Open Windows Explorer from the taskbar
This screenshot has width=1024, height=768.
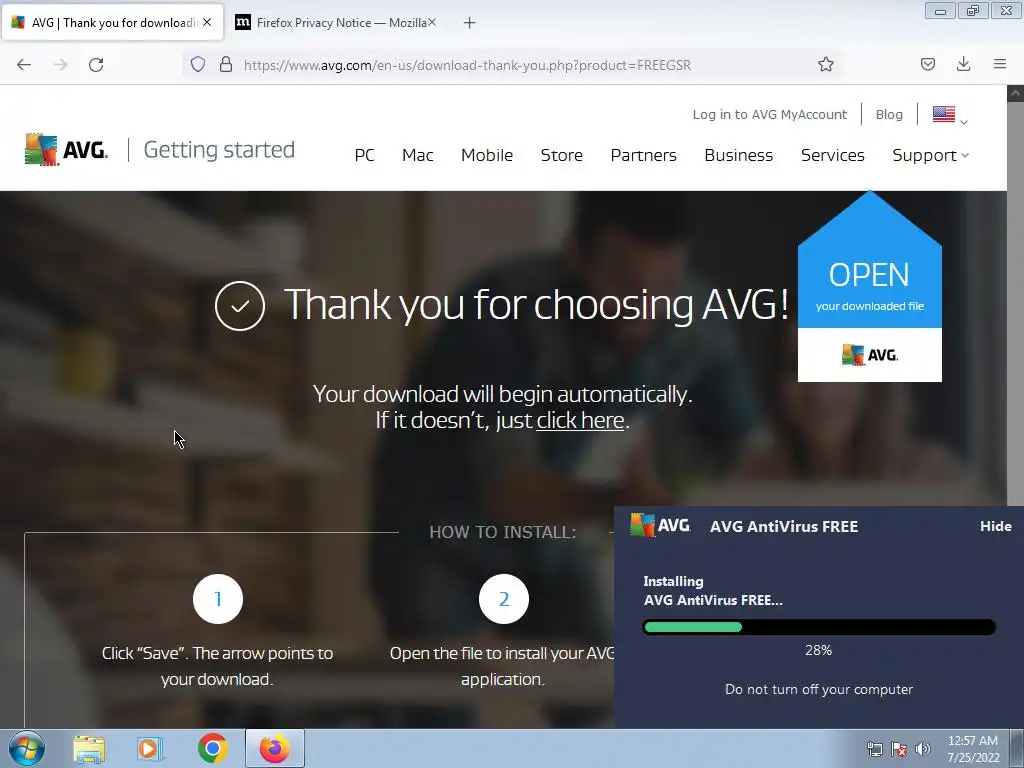[x=89, y=748]
